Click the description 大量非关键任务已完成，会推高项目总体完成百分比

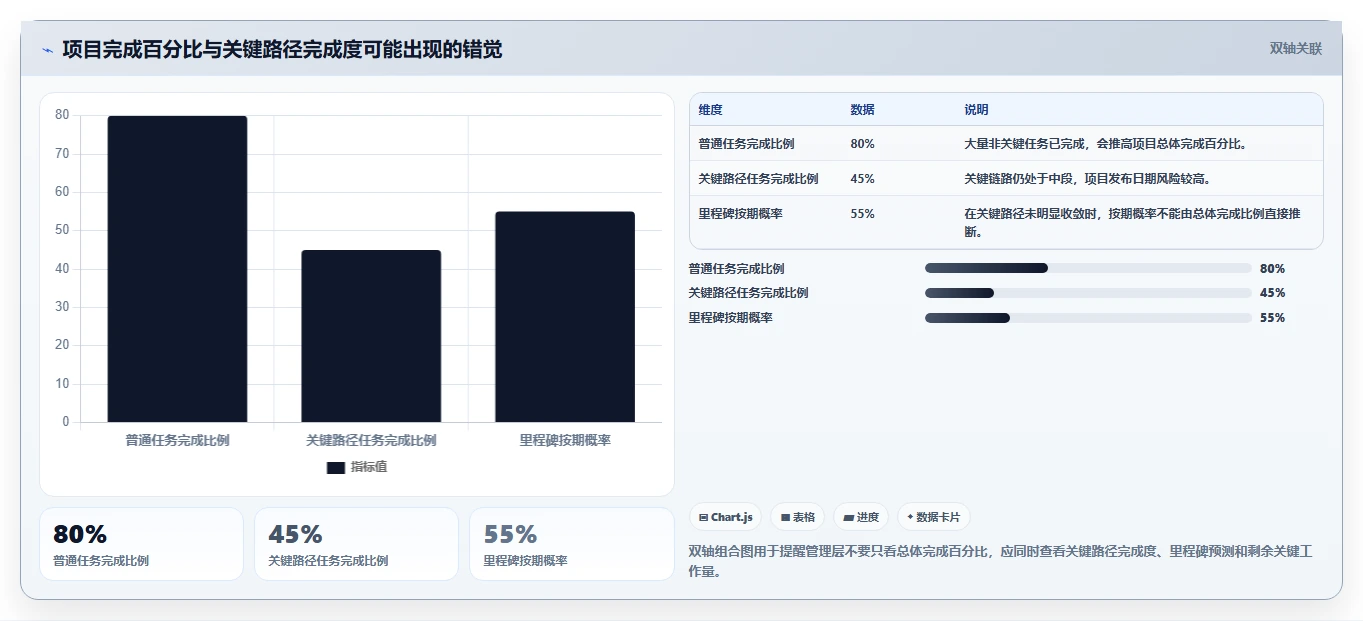(x=1105, y=144)
